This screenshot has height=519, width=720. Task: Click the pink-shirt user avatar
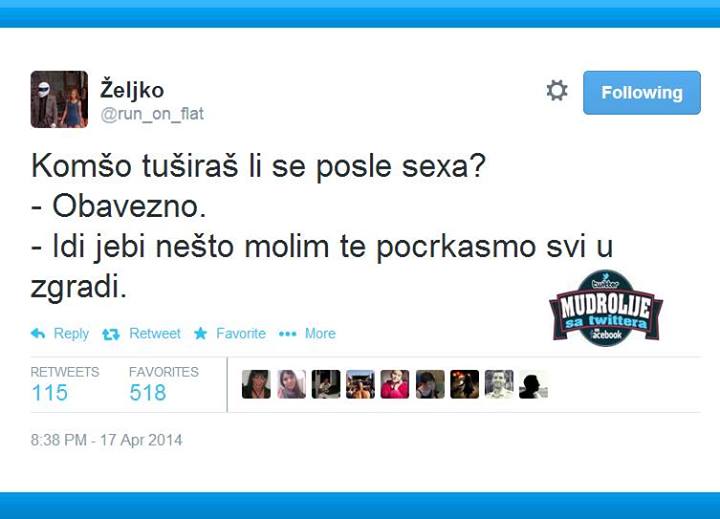pos(395,384)
